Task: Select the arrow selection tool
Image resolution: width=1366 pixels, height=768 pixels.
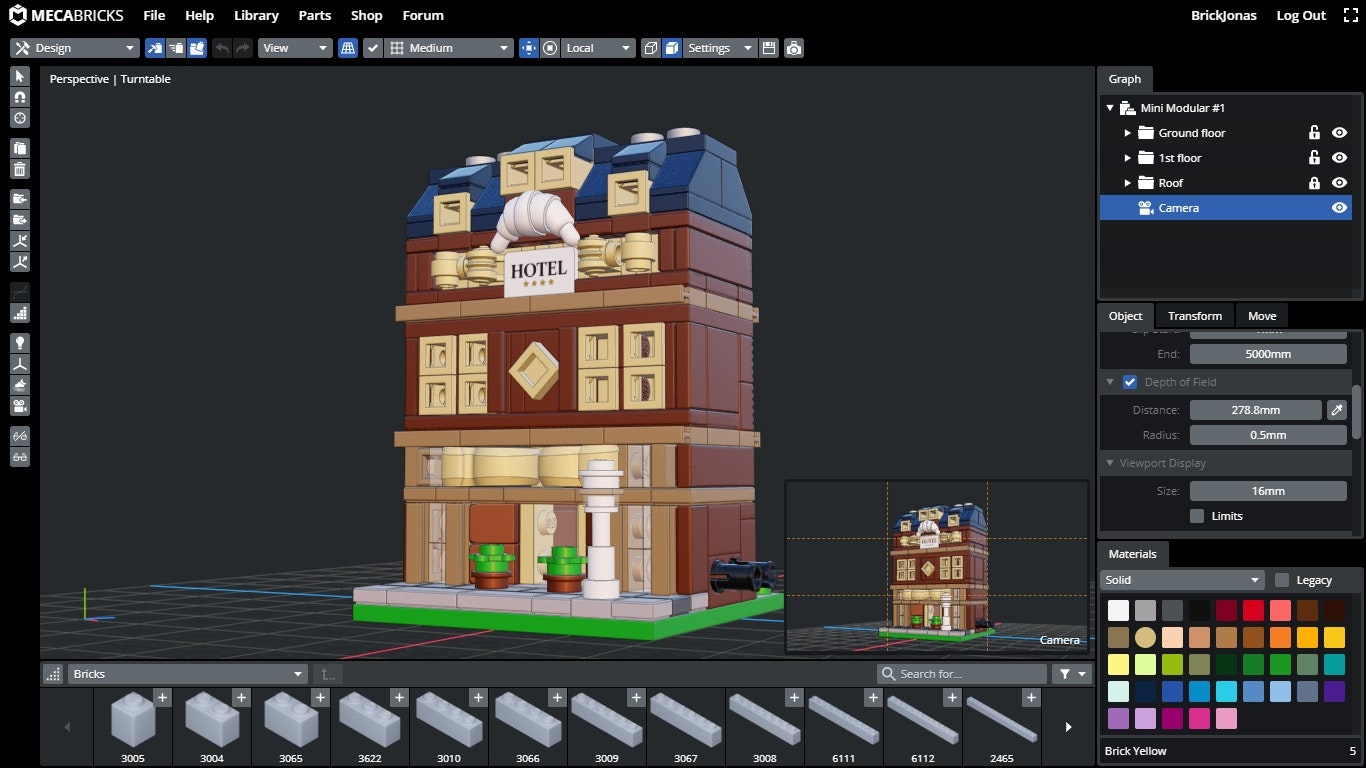Action: 19,76
